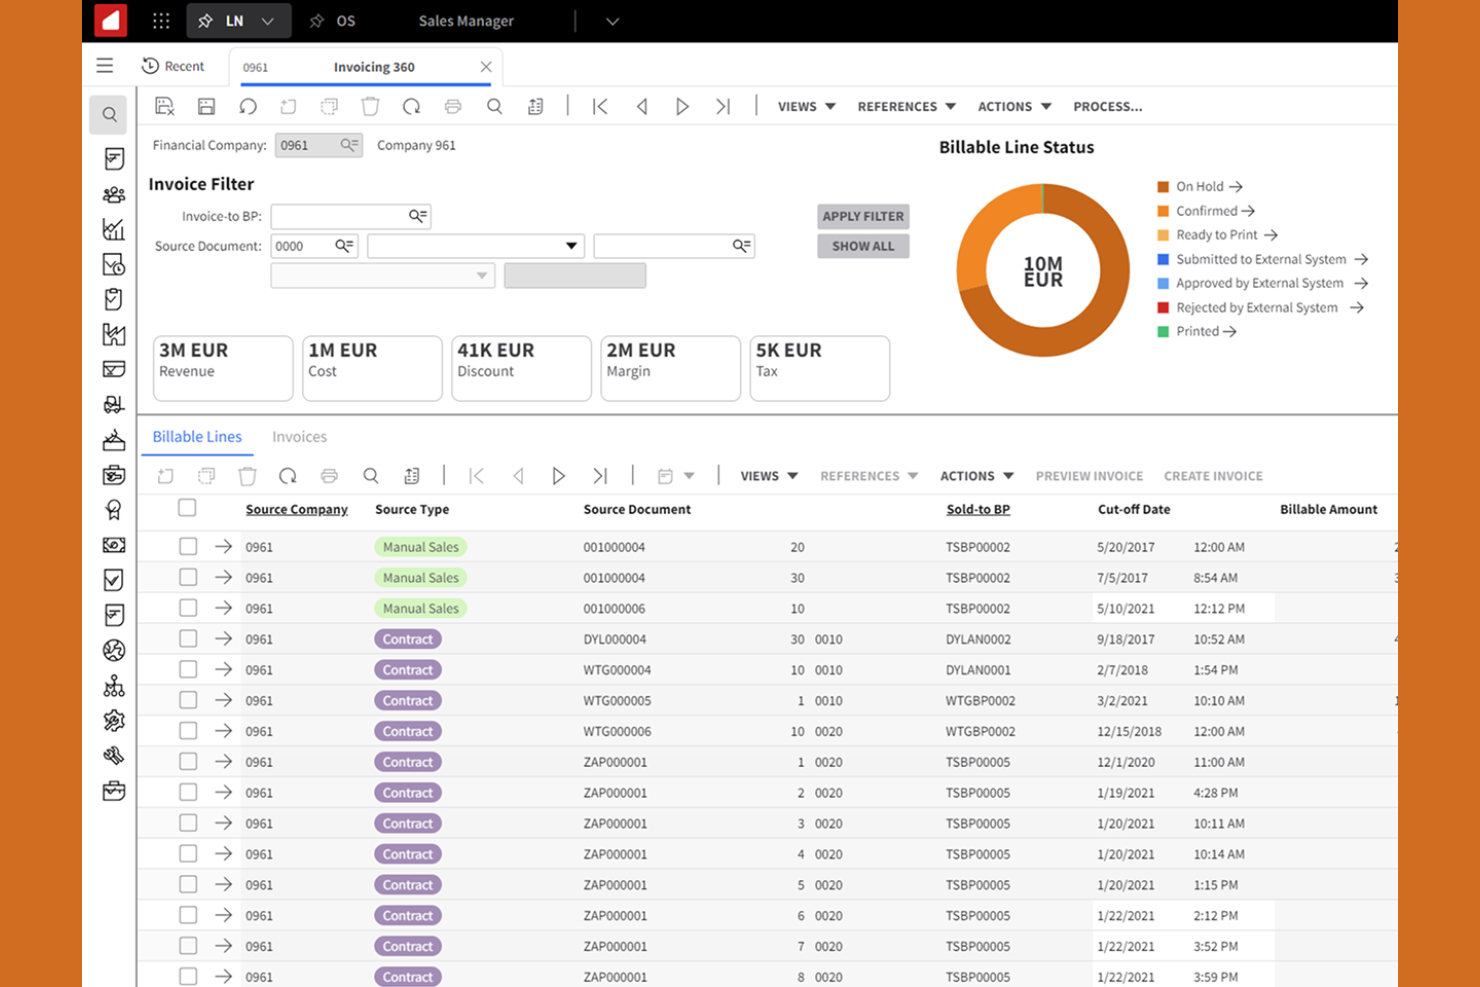Viewport: 1480px width, 987px height.
Task: Check the row for WTG000006
Action: coord(188,731)
